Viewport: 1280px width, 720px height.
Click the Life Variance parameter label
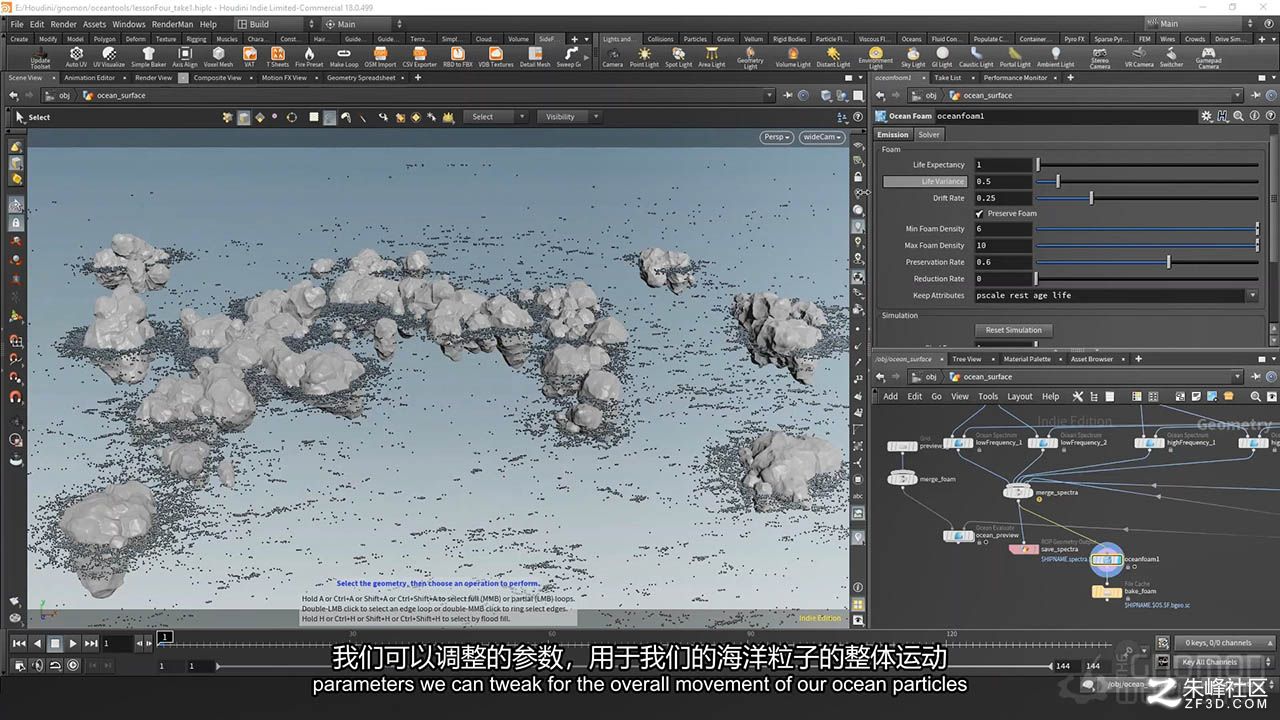tap(925, 181)
